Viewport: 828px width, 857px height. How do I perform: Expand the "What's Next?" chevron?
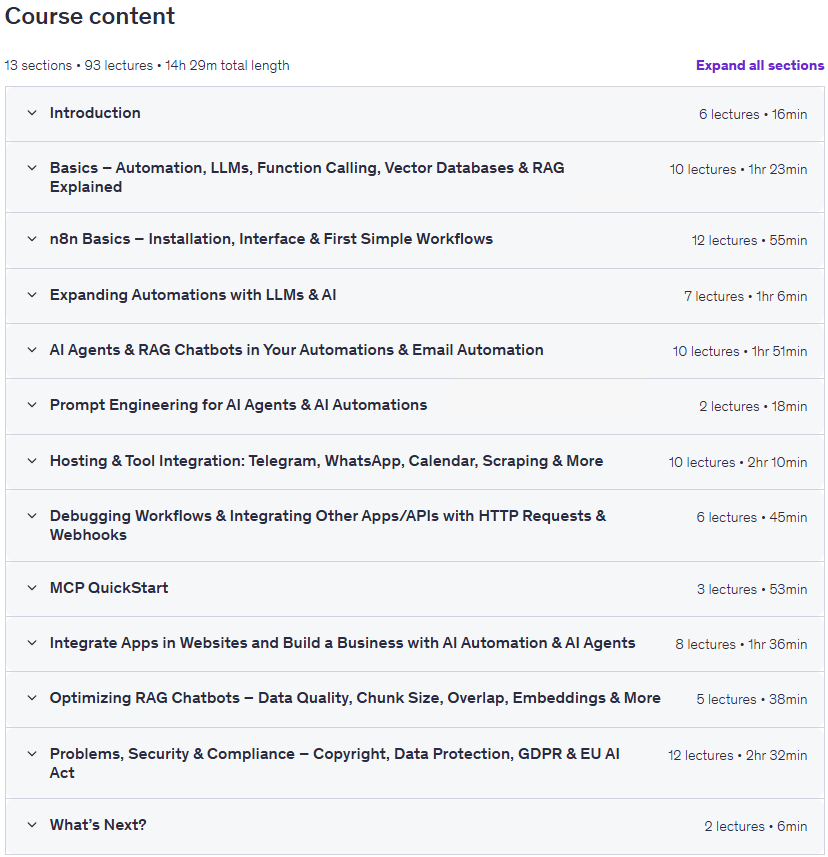coord(32,825)
